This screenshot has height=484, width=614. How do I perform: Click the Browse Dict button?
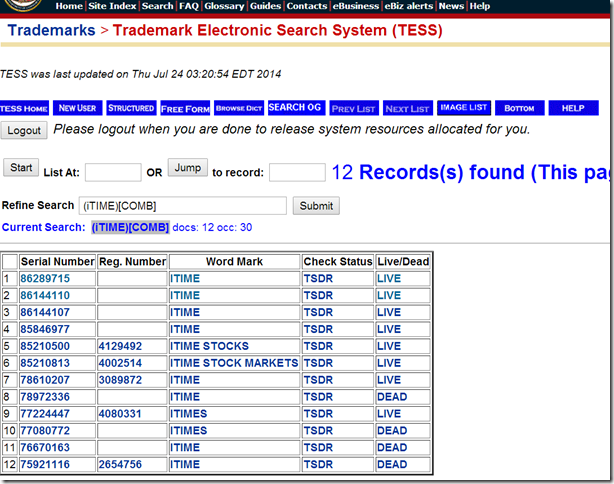click(239, 108)
